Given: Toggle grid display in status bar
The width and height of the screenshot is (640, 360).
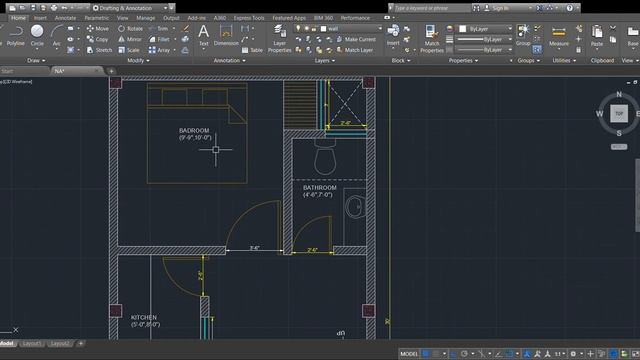Looking at the screenshot, I should pos(426,353).
